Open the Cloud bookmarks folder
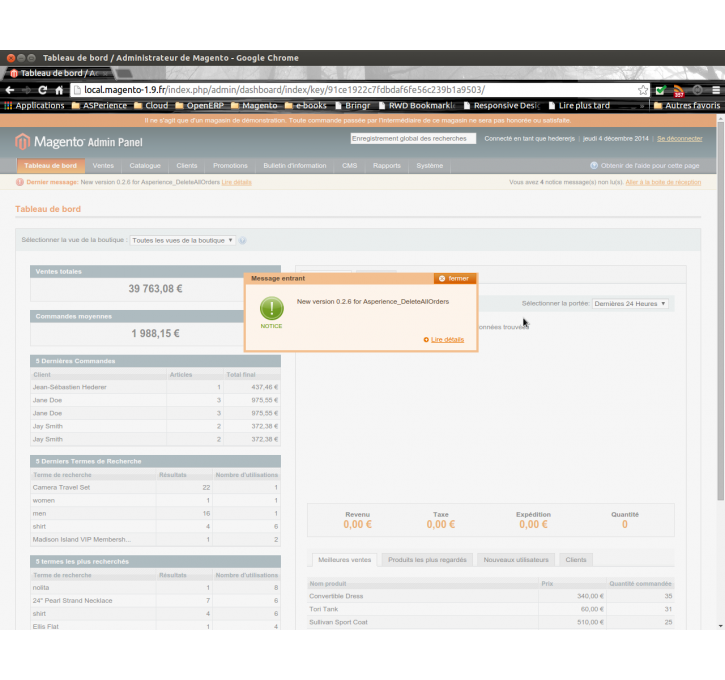This screenshot has height=680, width=725. click(151, 105)
